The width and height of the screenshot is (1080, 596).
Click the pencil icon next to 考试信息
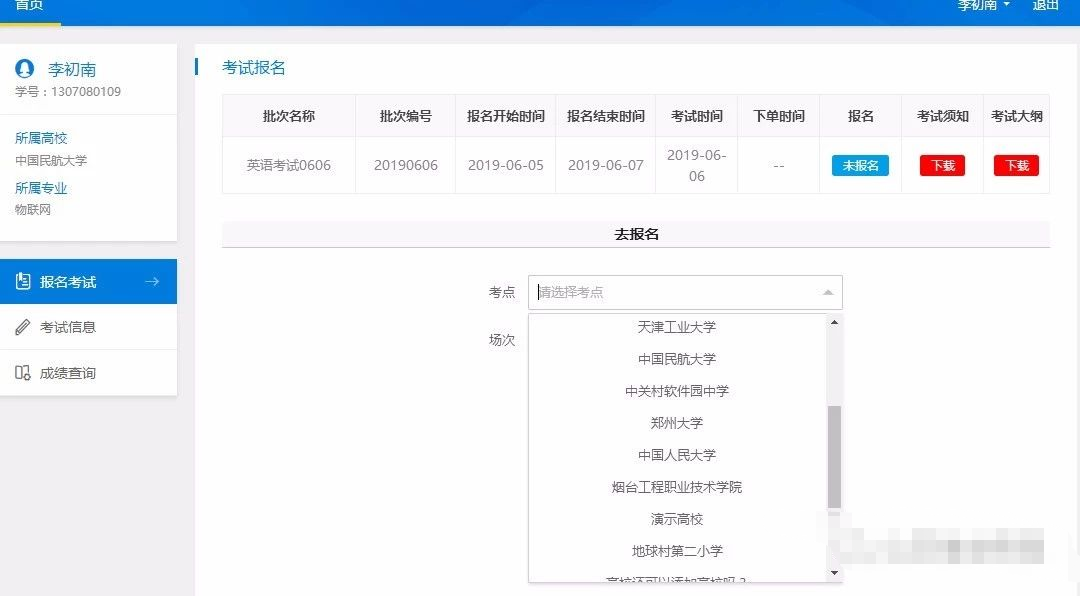click(23, 327)
